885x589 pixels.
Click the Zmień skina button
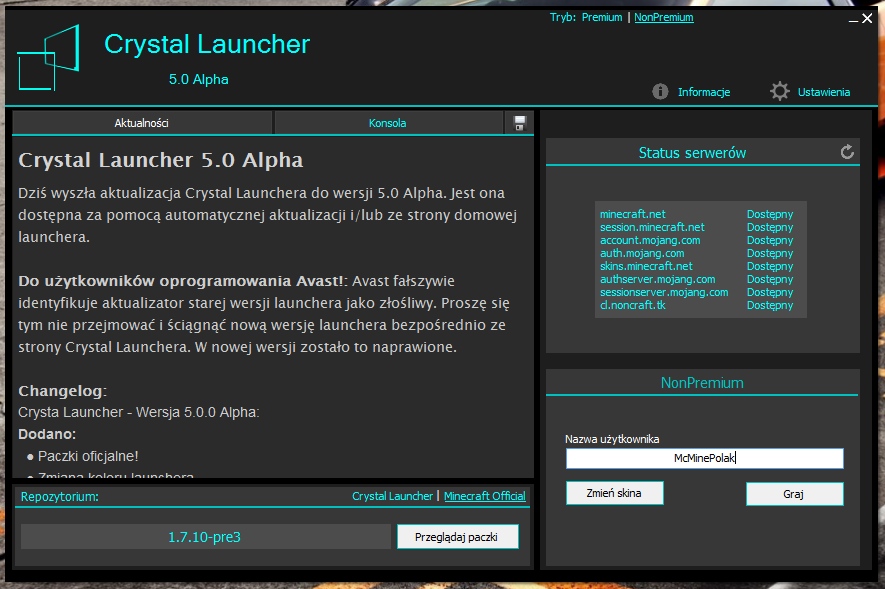click(615, 493)
